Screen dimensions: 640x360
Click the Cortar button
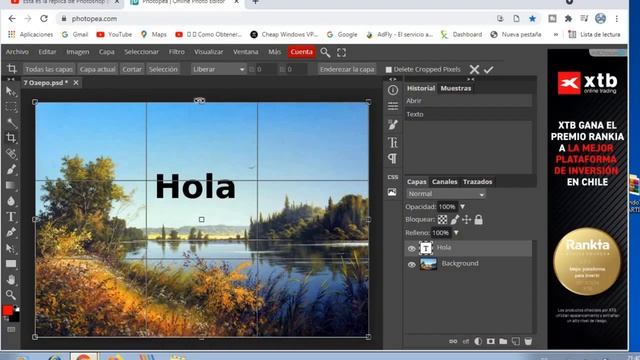[x=132, y=69]
